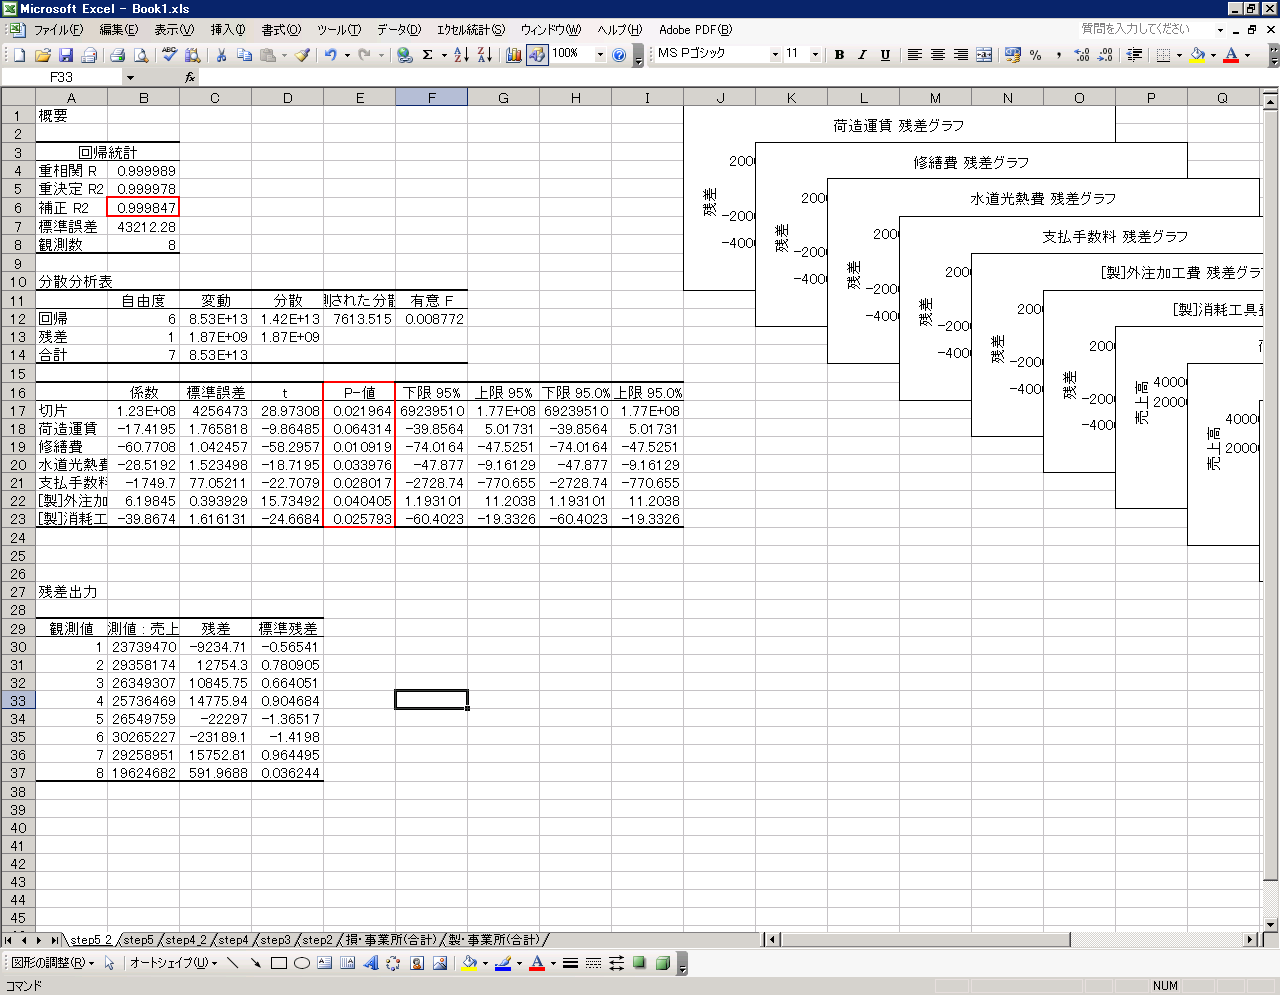Click the 図形の調整(R) button
This screenshot has width=1280, height=996.
point(52,963)
